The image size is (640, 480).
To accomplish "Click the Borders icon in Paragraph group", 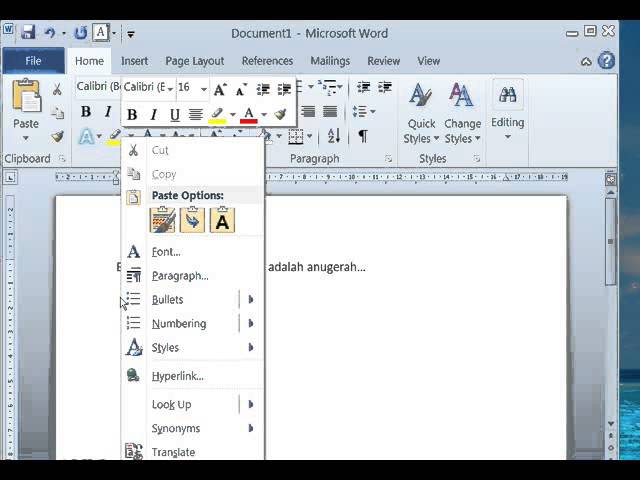I will coord(296,136).
